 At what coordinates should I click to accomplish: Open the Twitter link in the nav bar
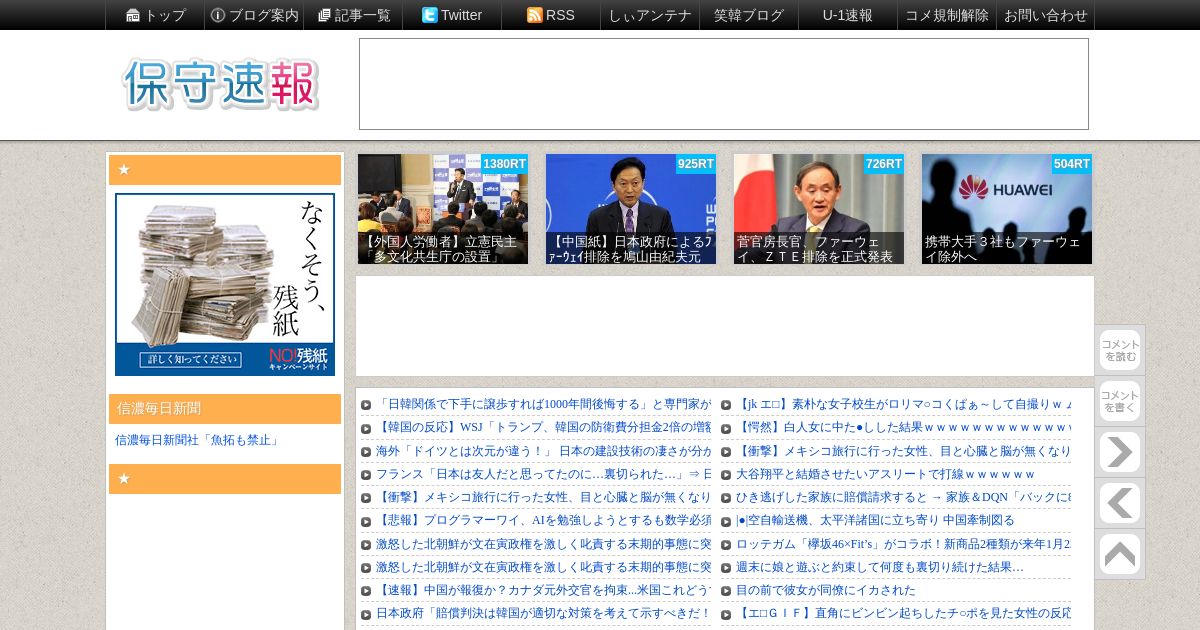pyautogui.click(x=452, y=15)
